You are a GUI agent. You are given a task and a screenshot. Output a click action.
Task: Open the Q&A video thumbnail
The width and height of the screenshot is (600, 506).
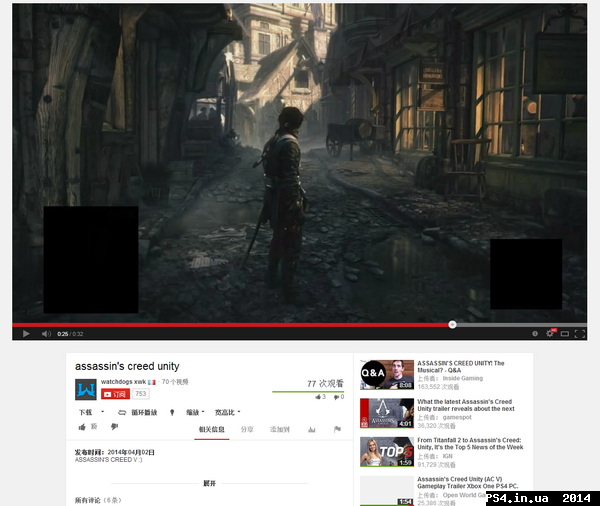(x=387, y=375)
